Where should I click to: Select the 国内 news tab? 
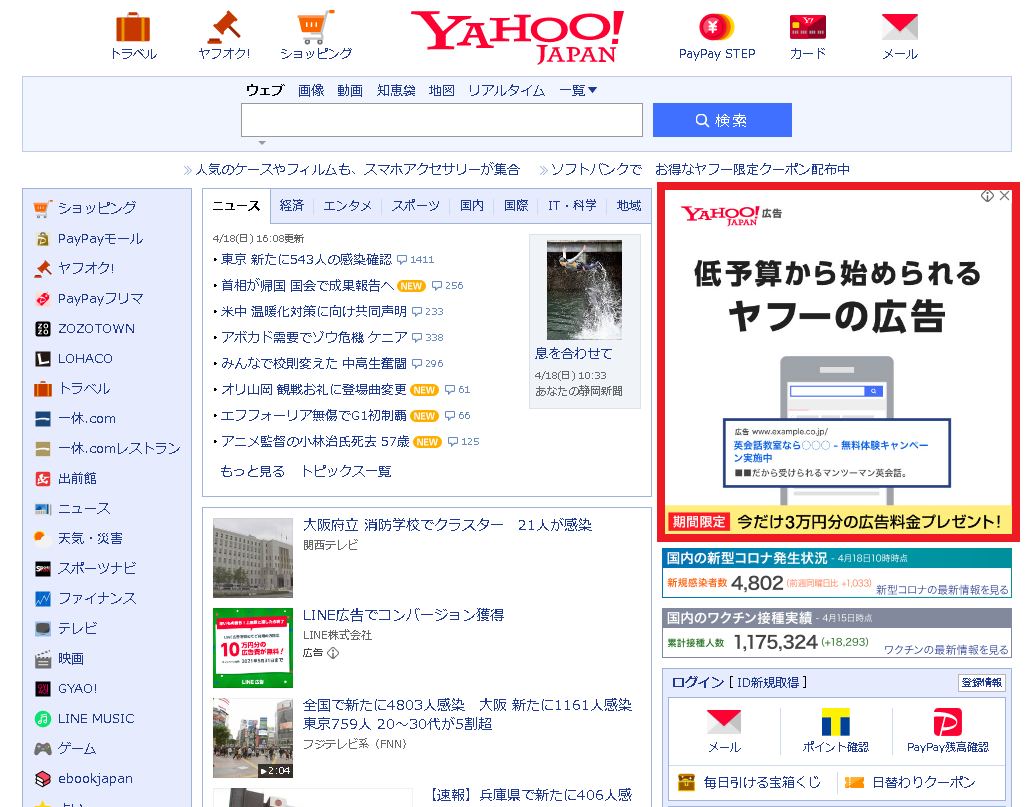tap(472, 206)
